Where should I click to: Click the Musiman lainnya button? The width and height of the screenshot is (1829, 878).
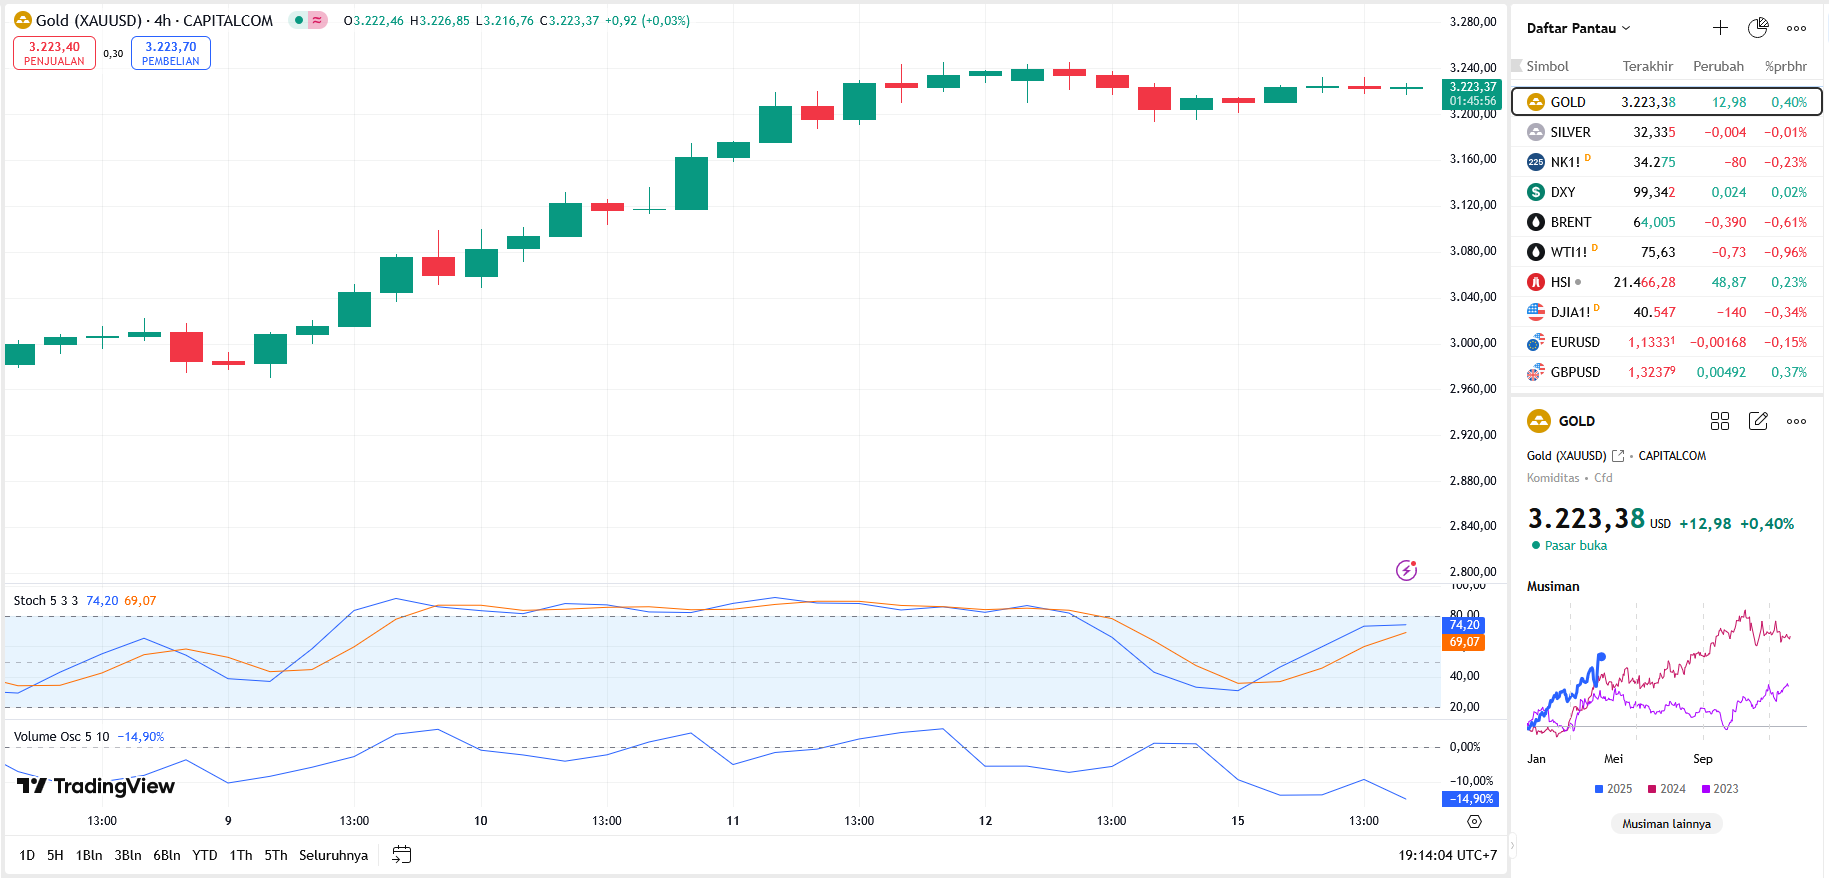click(x=1666, y=824)
